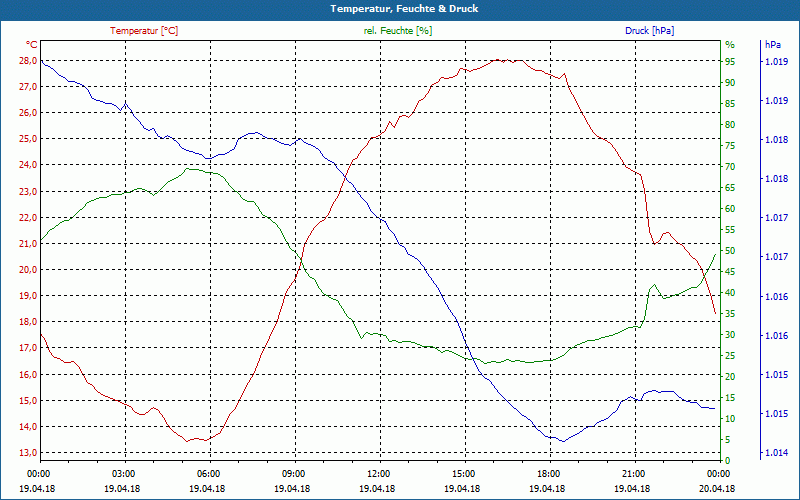Click the "10" humidity axis tick
This screenshot has height=500, width=800.
coord(730,419)
